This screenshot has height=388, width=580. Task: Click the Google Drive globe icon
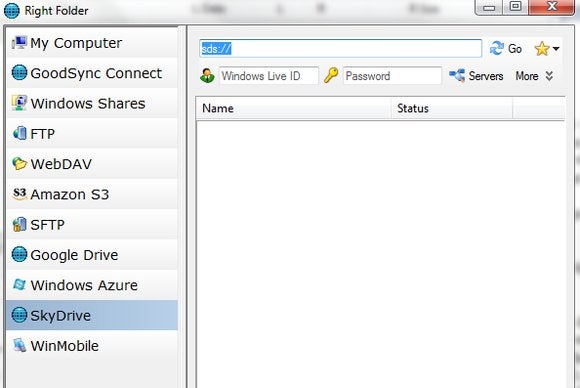click(19, 254)
